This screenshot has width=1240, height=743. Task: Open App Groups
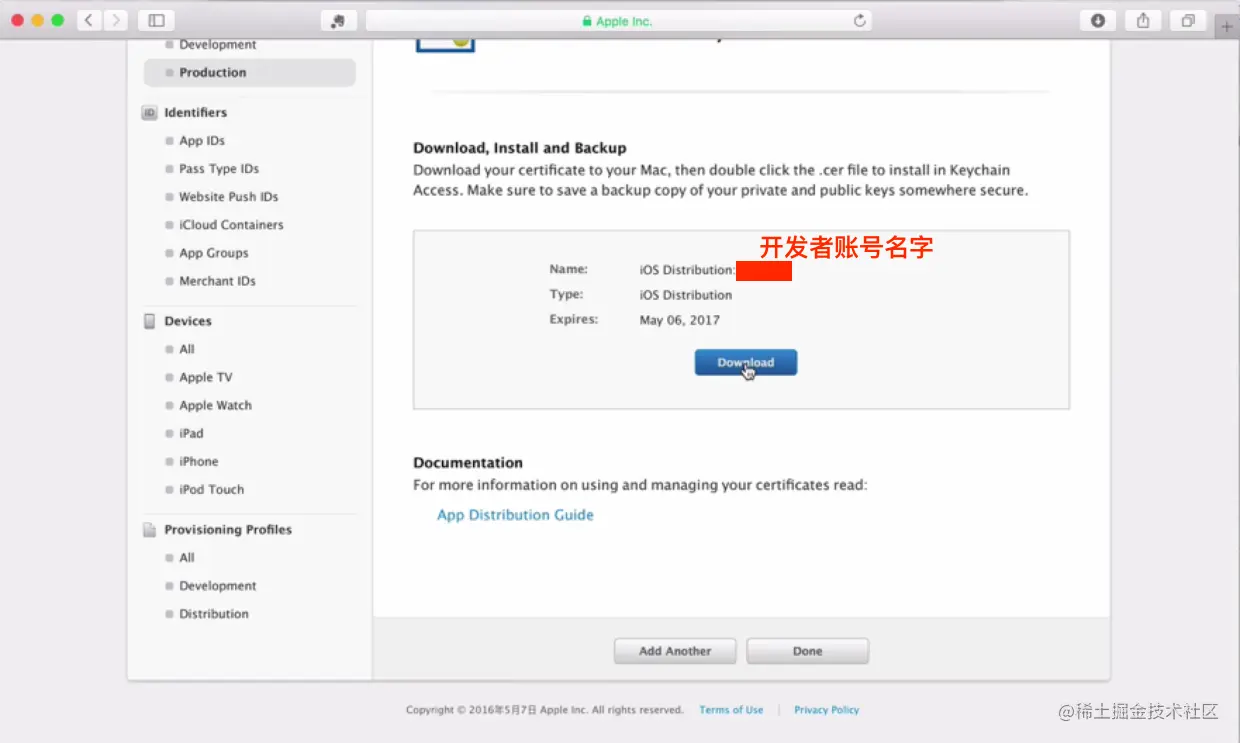click(x=213, y=253)
